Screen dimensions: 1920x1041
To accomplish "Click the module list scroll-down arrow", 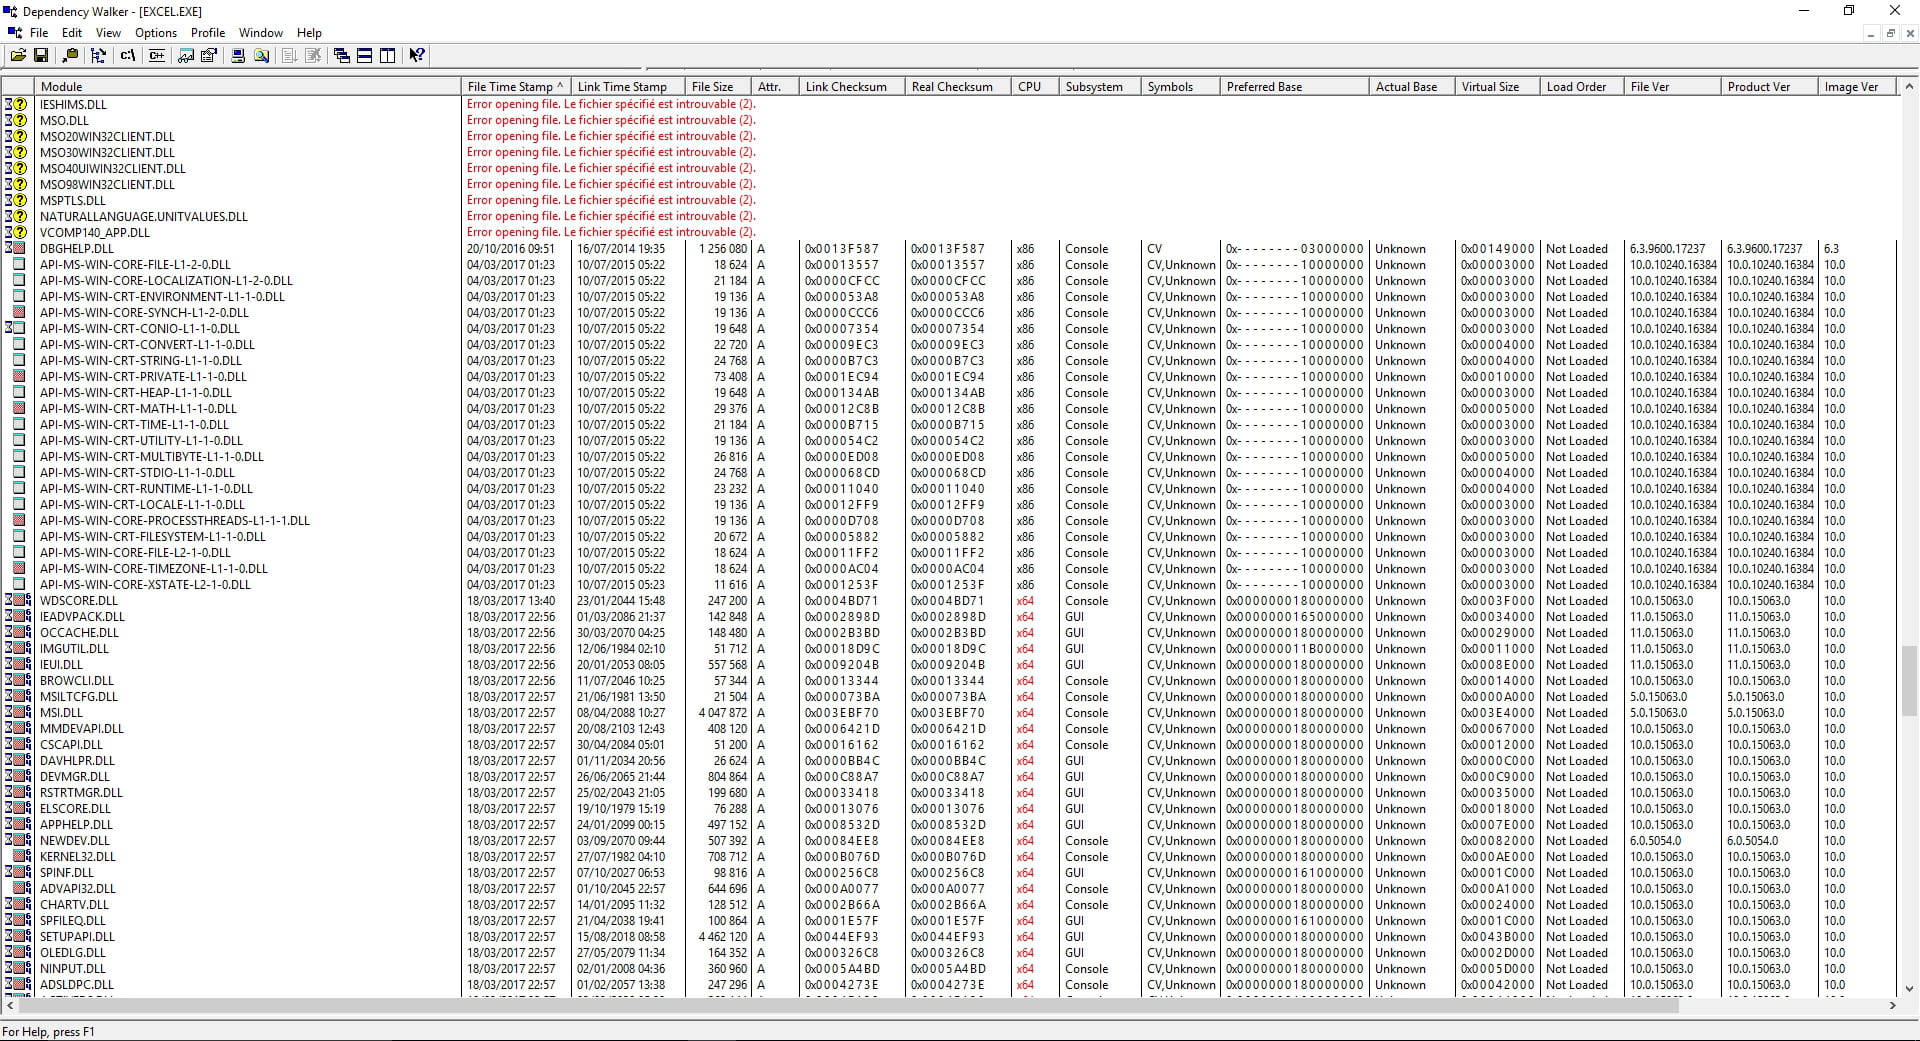I will (x=1909, y=988).
